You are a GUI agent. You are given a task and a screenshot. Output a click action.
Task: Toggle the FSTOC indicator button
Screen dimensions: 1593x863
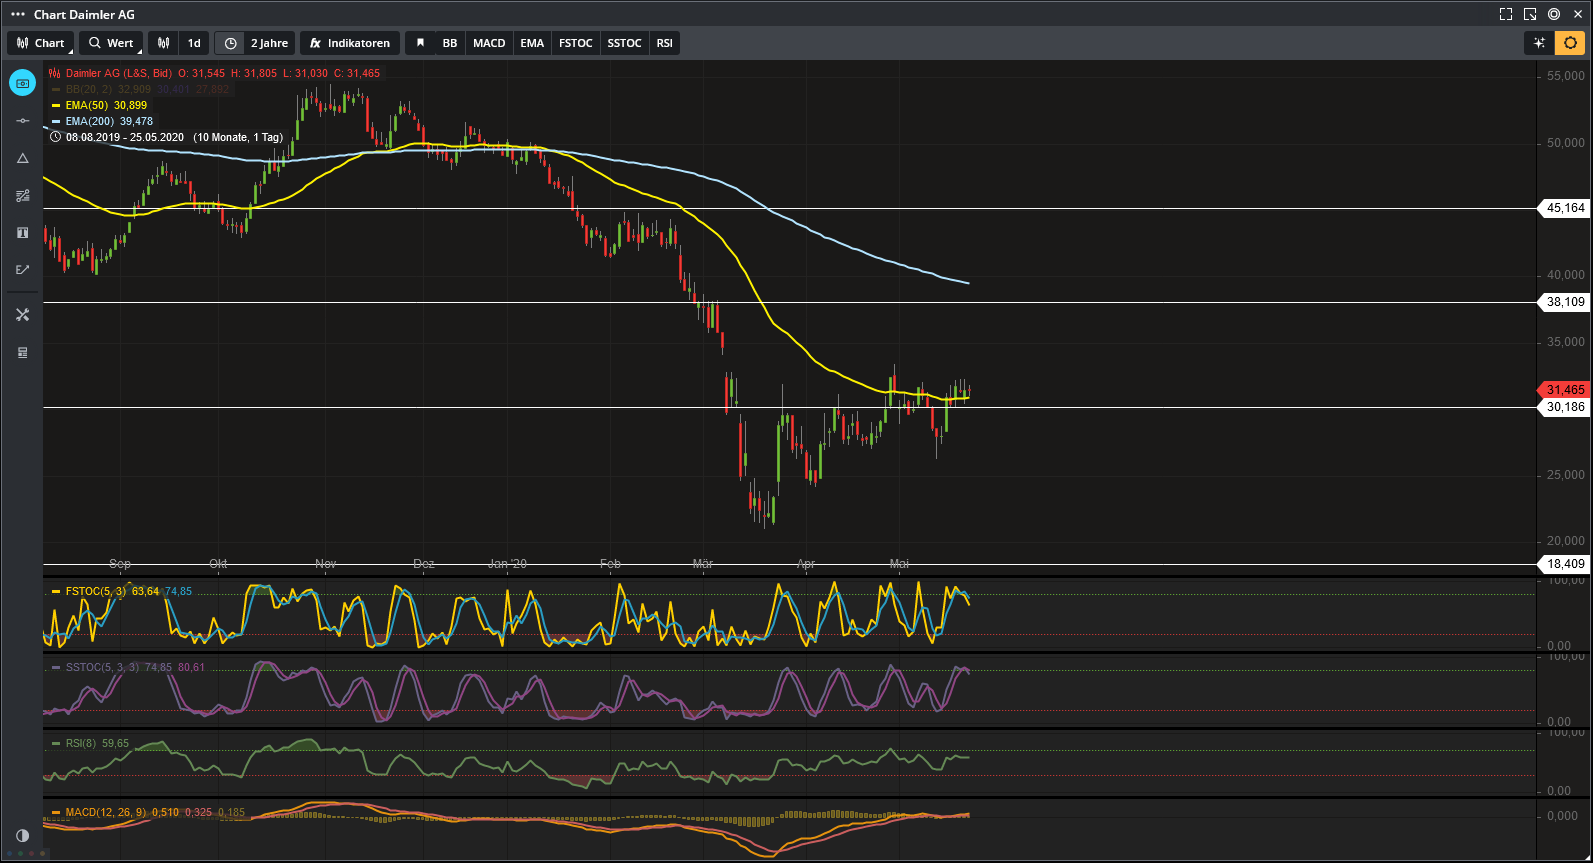[576, 43]
